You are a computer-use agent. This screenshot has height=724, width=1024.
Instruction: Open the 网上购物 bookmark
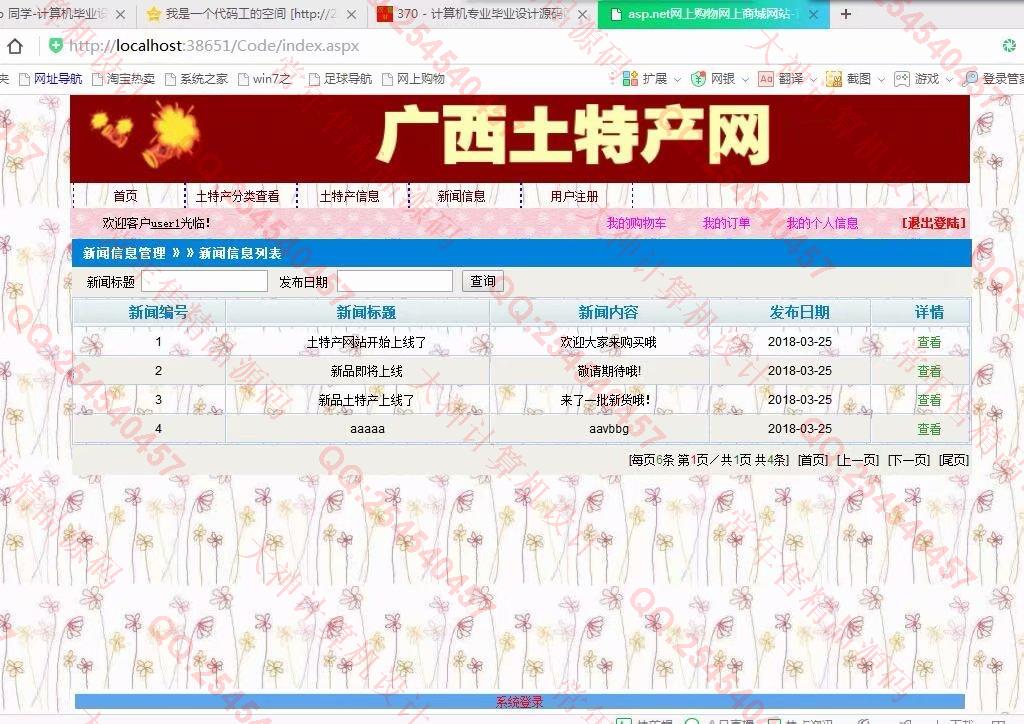coord(414,79)
